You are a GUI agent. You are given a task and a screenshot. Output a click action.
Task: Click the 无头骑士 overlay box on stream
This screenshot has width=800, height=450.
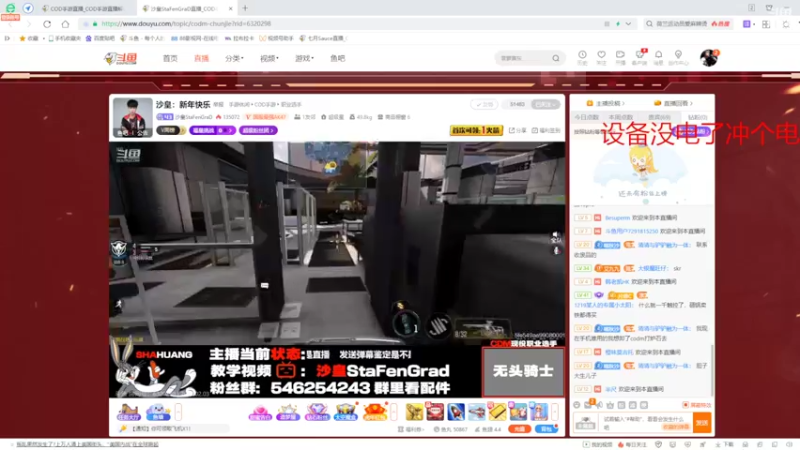pos(523,371)
